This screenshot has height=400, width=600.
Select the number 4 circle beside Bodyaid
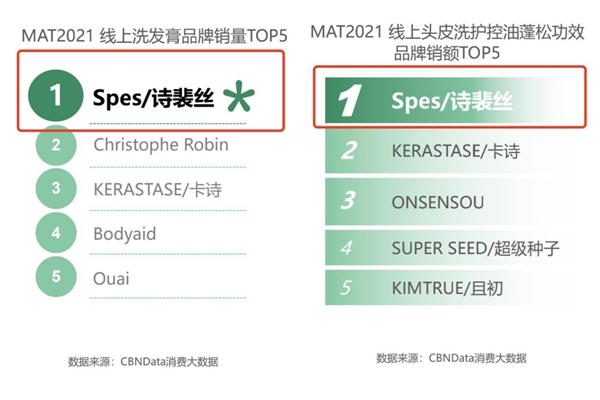click(x=56, y=232)
